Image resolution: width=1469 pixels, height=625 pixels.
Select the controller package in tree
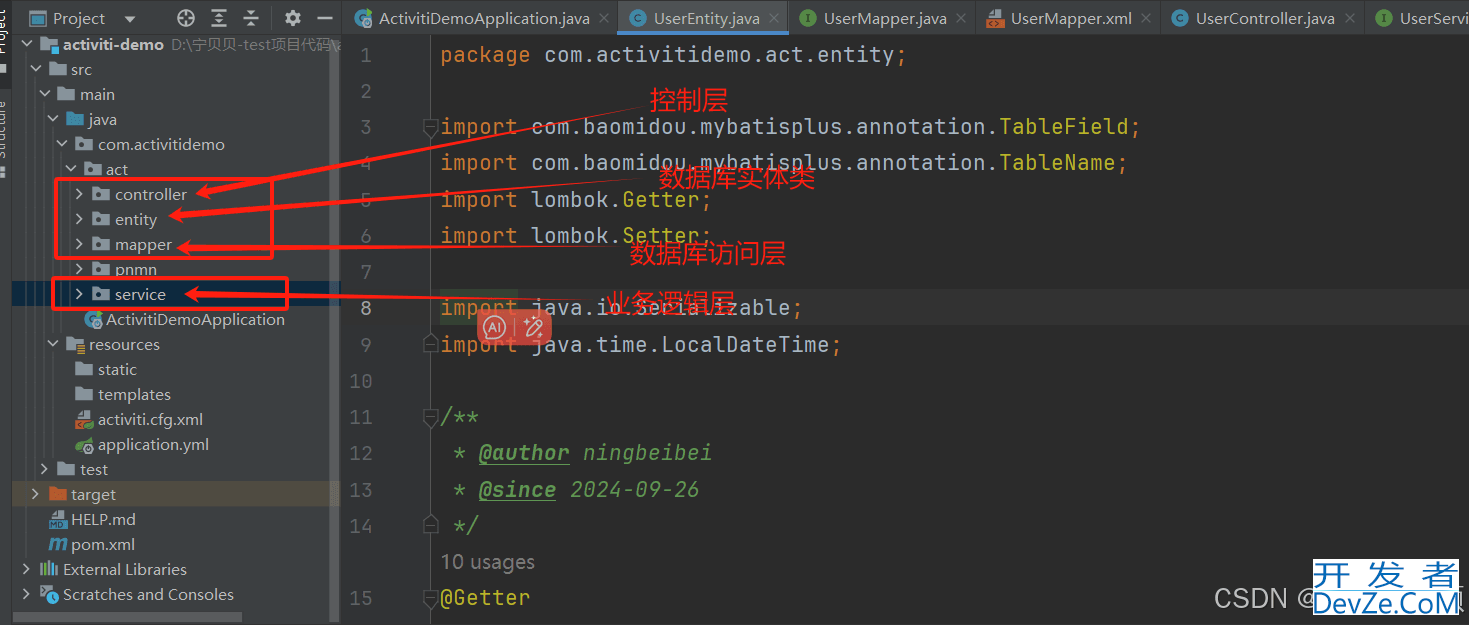tap(151, 194)
